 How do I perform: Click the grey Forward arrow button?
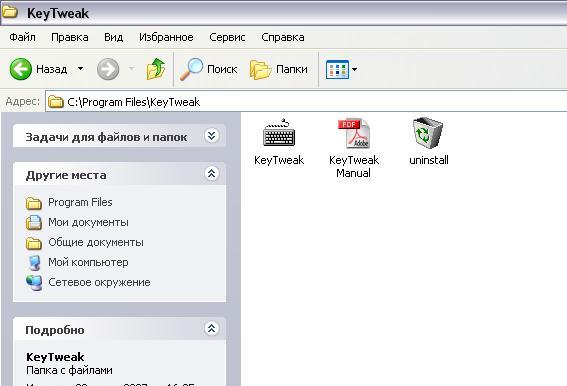tap(108, 69)
